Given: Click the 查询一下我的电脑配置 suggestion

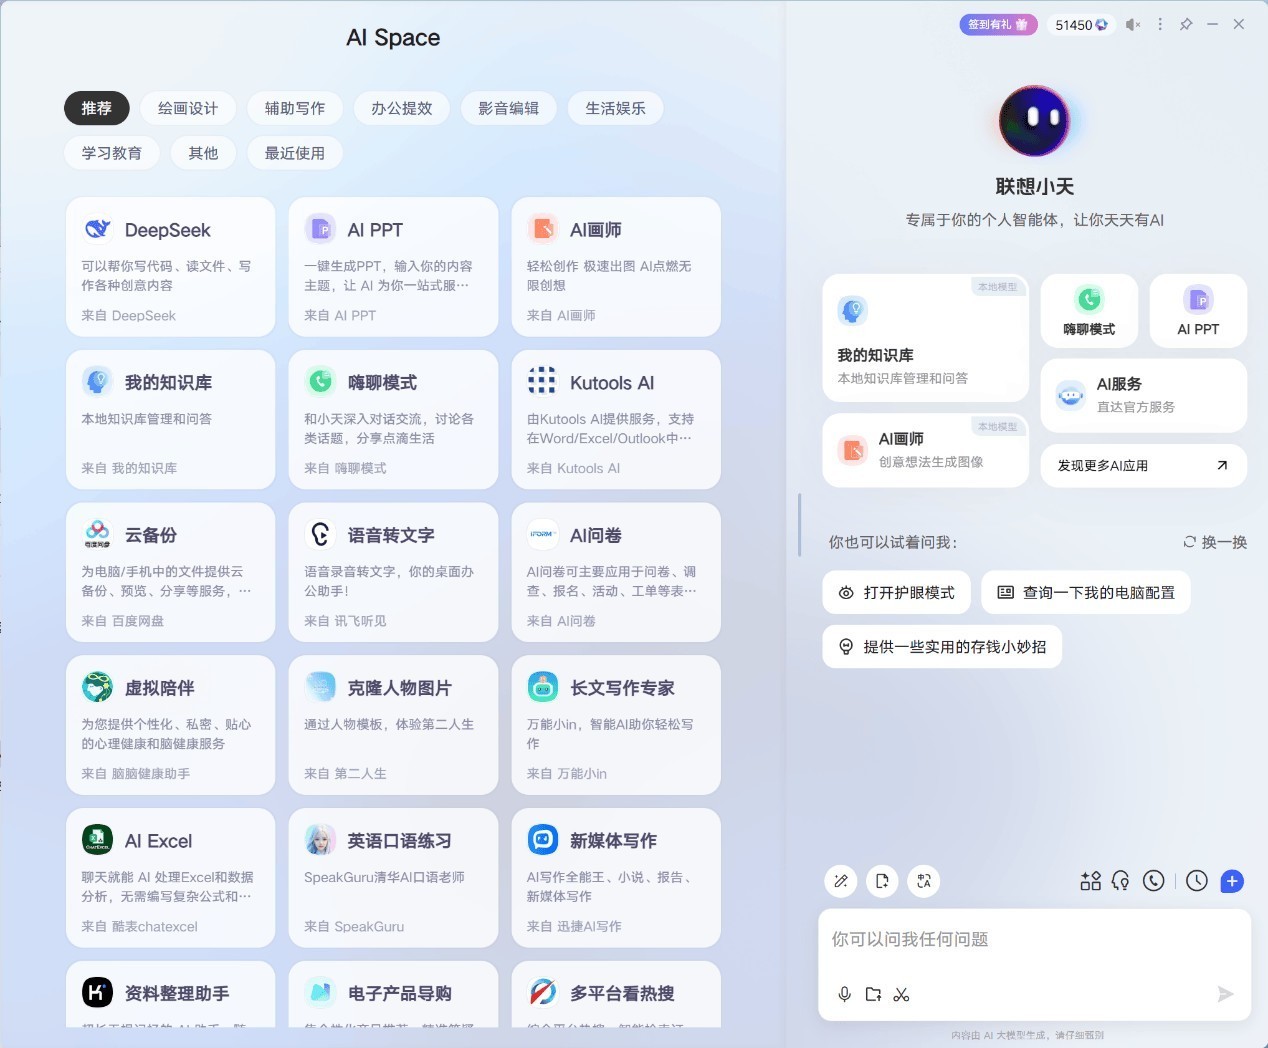Looking at the screenshot, I should click(1086, 592).
